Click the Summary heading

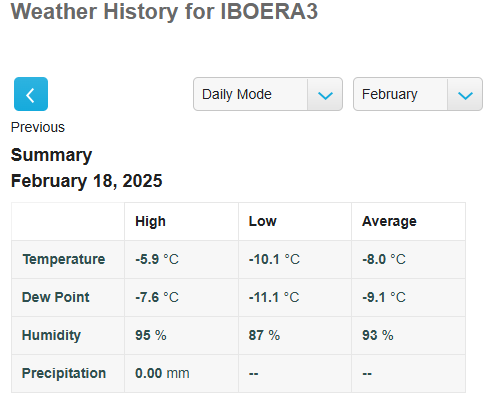51,155
